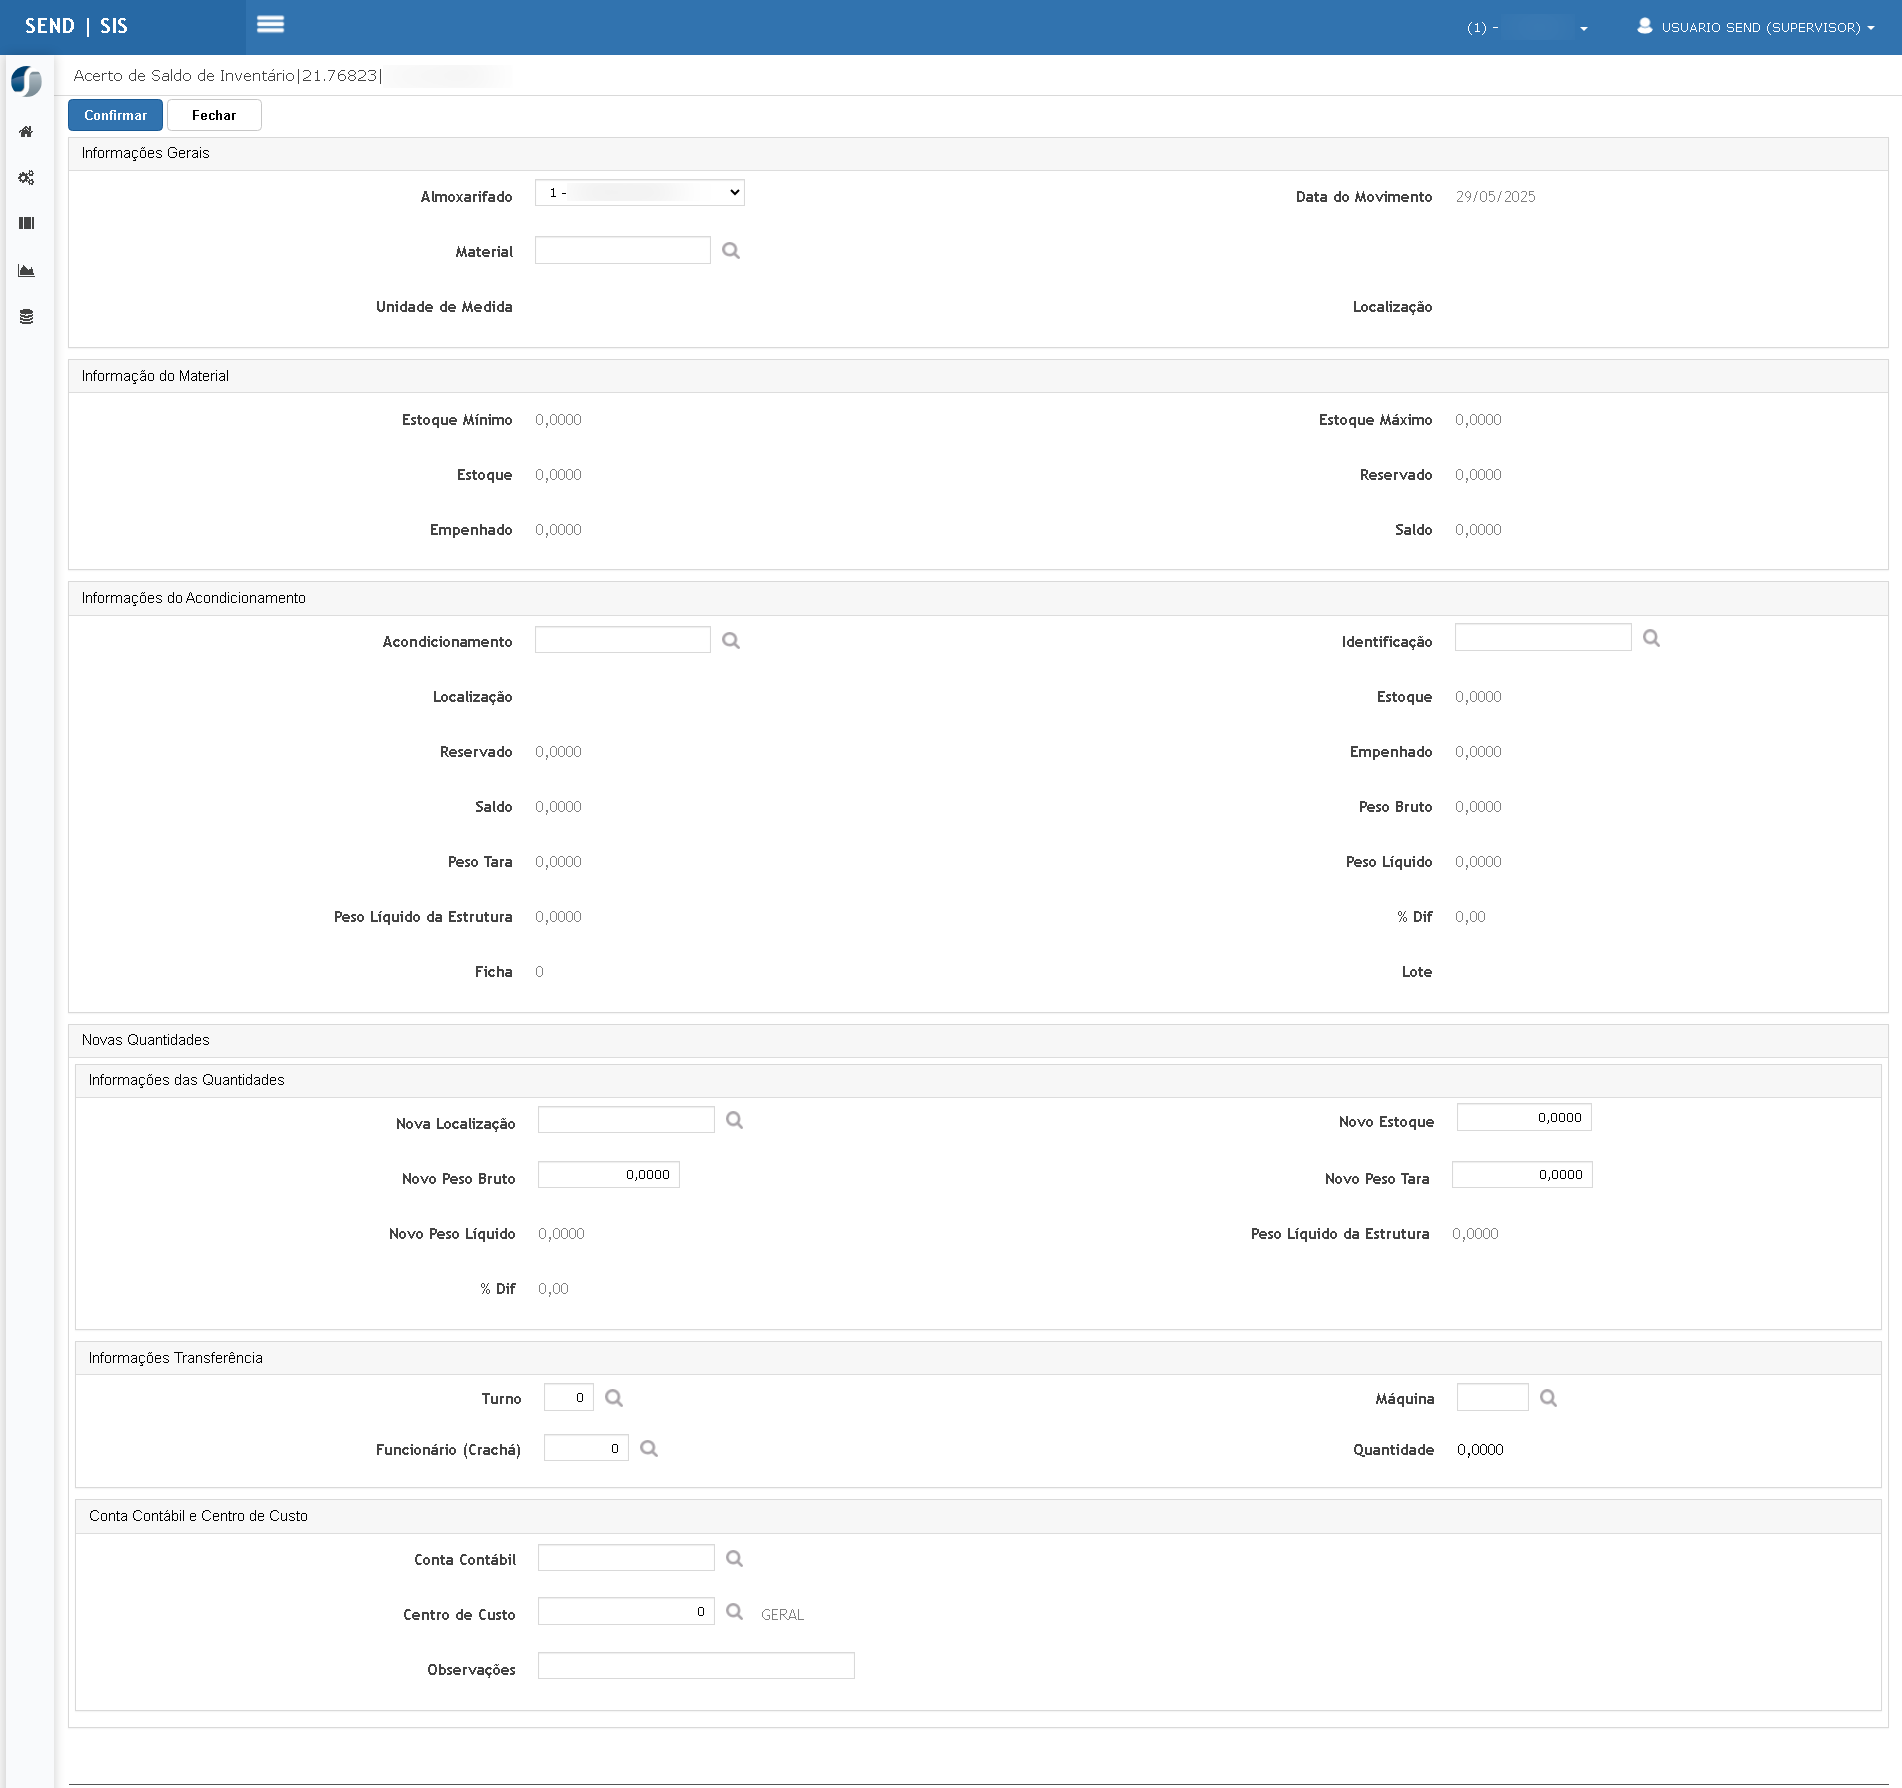
Task: Click the GERAL cost center text
Action: 782,1615
